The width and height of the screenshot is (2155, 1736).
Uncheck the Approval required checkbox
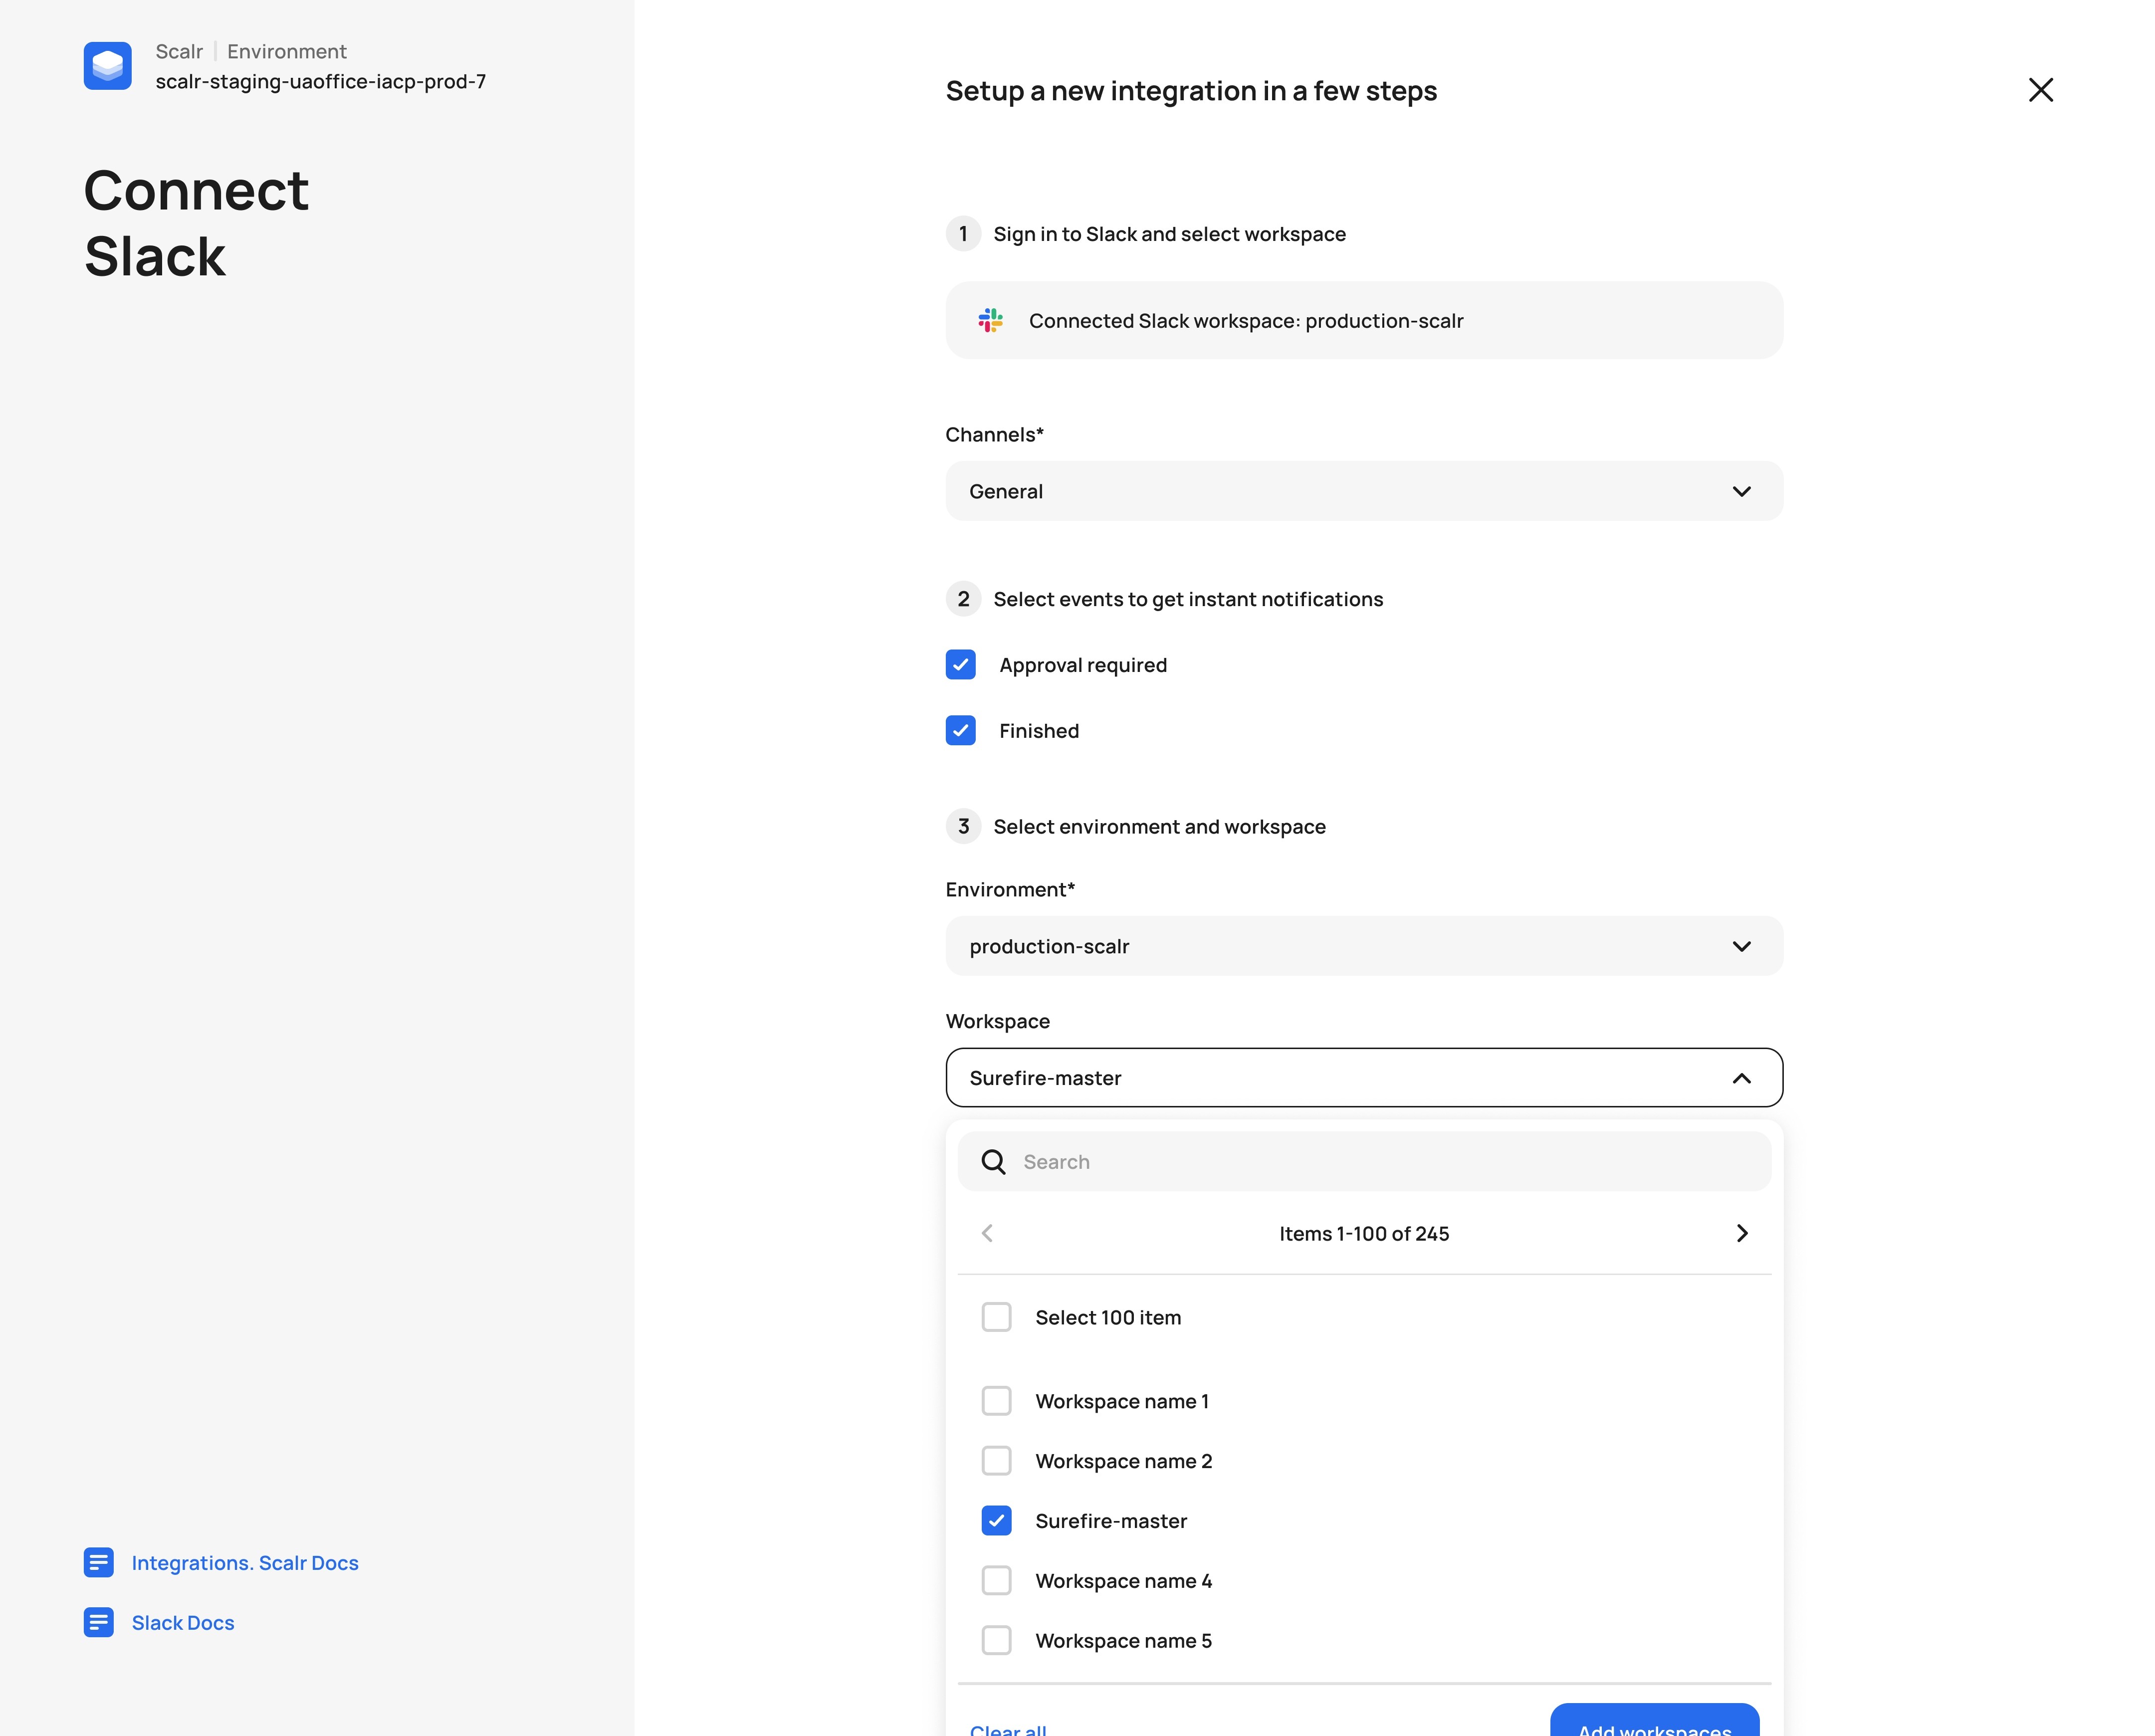point(960,665)
